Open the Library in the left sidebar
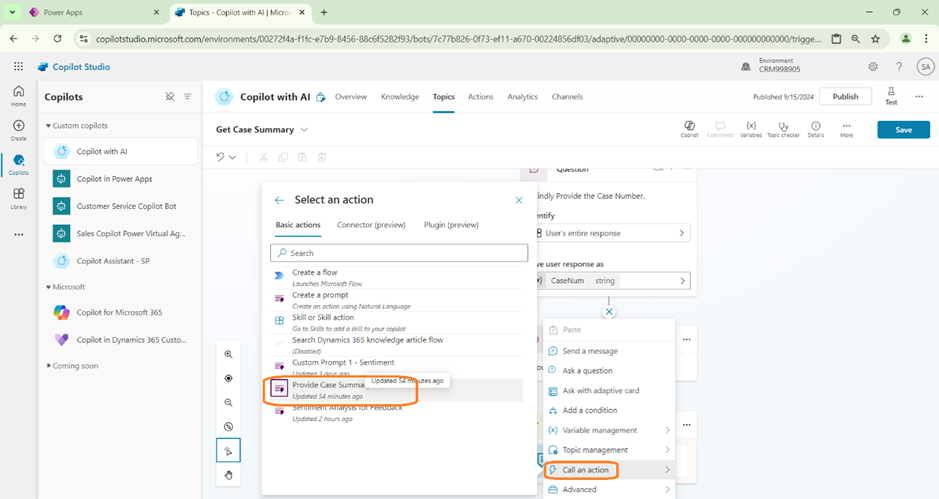 (18, 198)
